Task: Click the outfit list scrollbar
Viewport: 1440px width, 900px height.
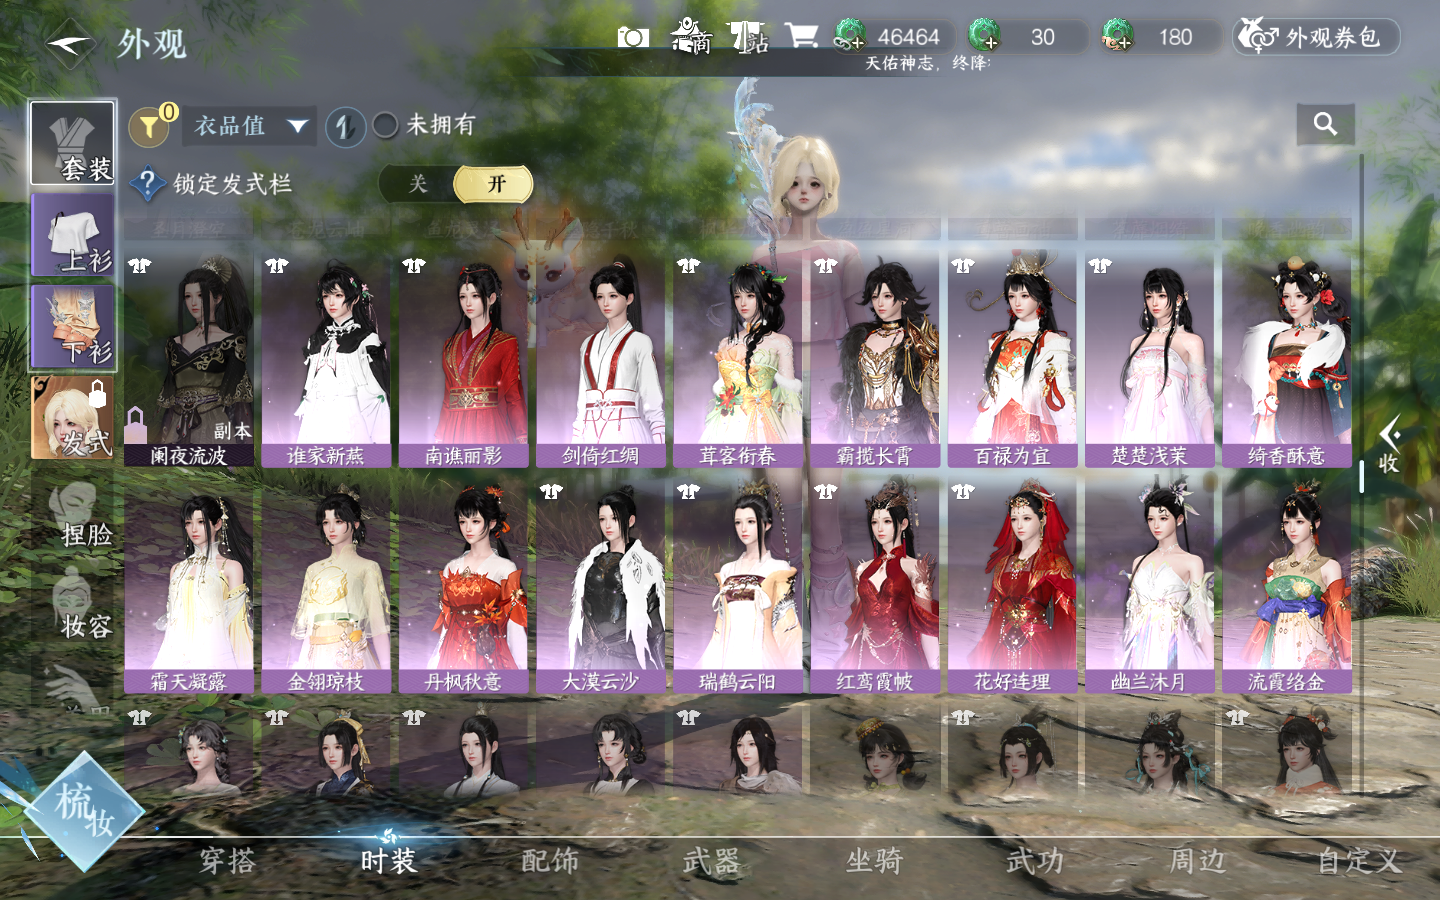Action: pyautogui.click(x=1362, y=475)
